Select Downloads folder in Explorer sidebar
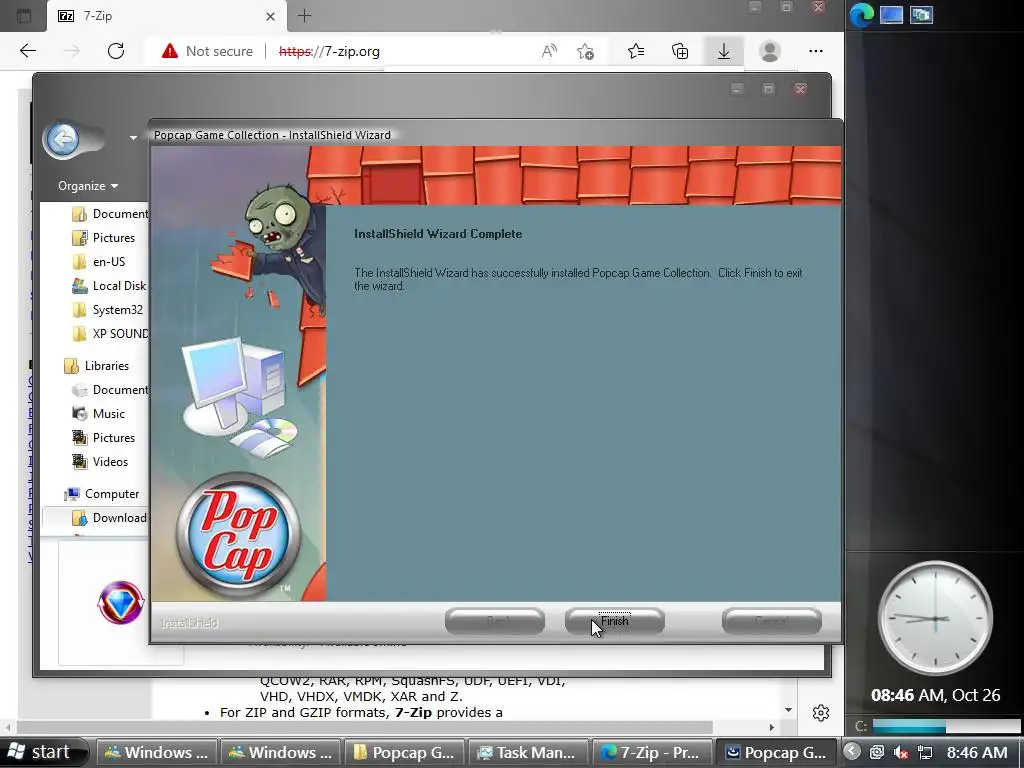The height and width of the screenshot is (768, 1024). [x=109, y=518]
